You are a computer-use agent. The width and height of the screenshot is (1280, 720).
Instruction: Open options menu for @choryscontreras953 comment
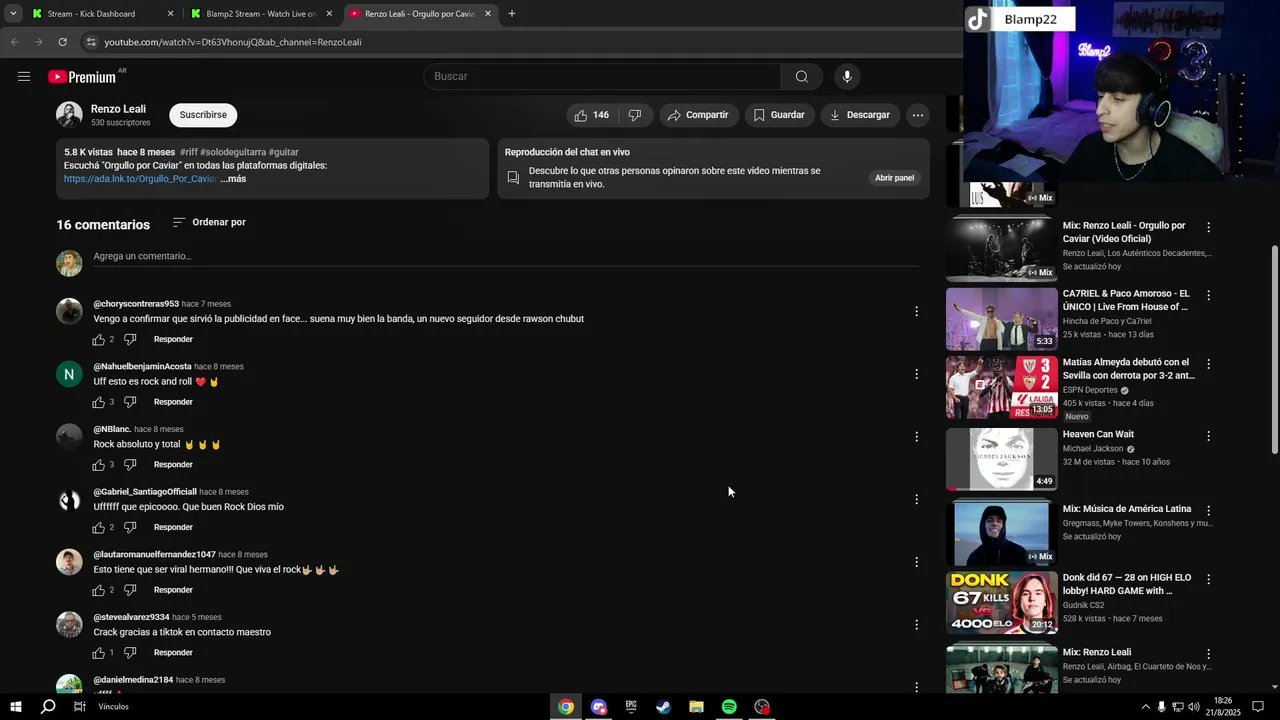tap(916, 312)
